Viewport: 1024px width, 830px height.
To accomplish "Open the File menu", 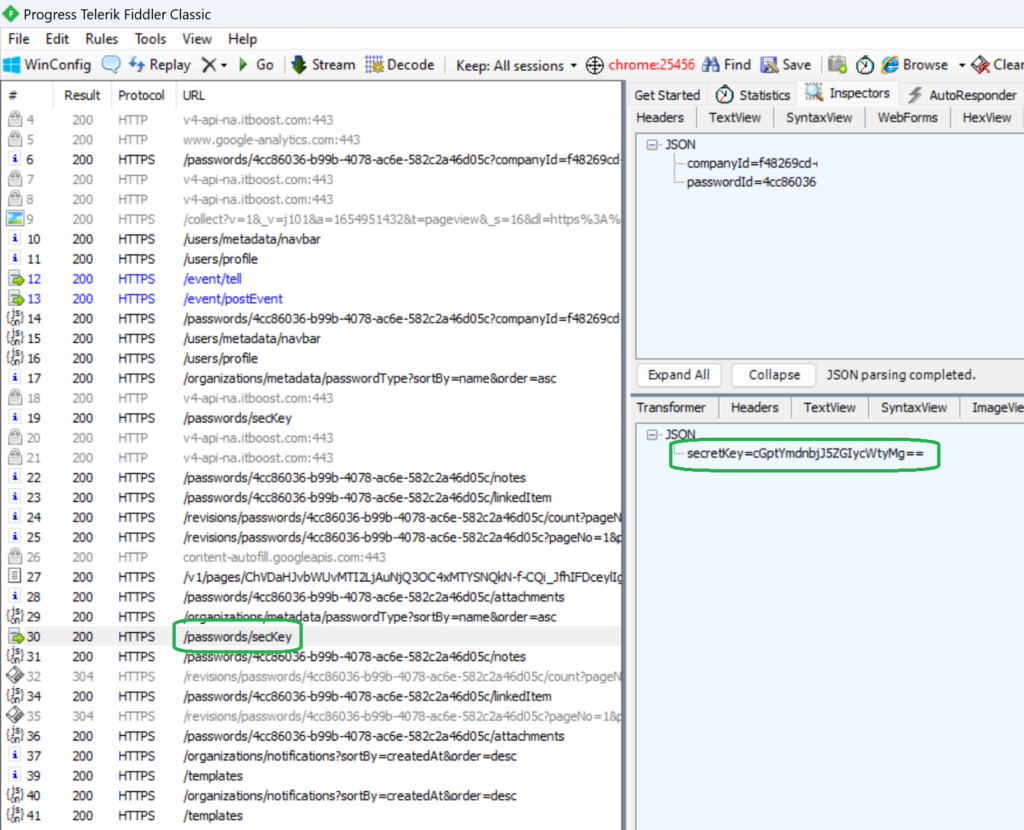I will click(x=19, y=39).
